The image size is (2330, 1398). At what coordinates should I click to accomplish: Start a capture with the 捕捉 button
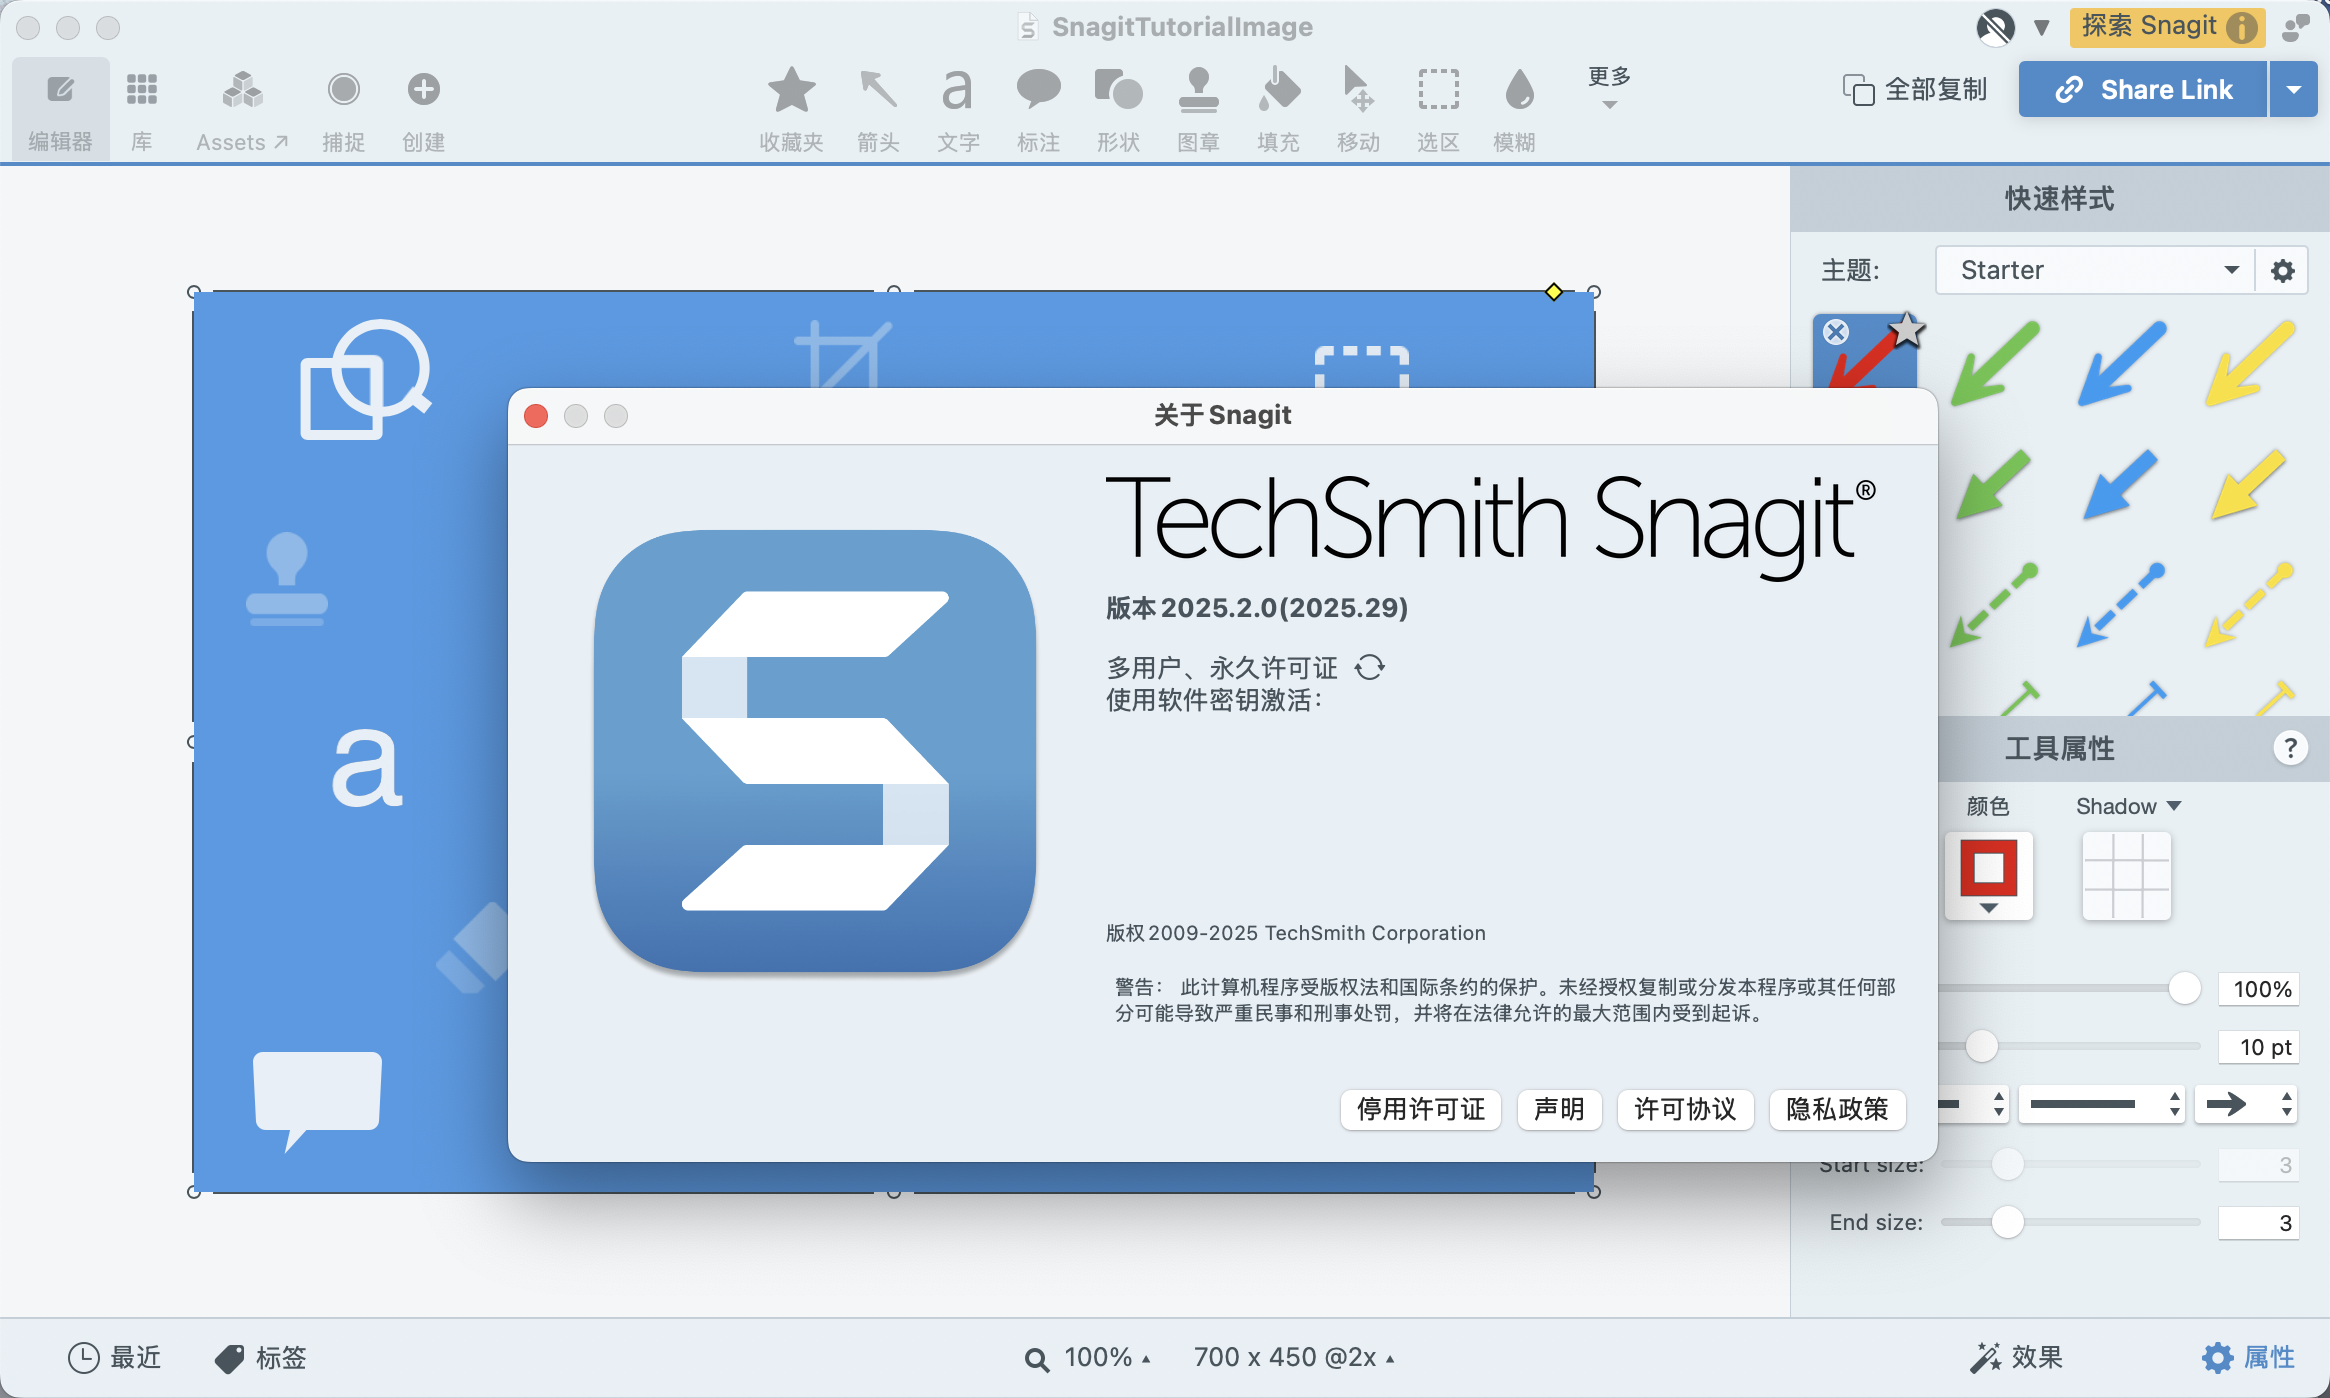[343, 110]
